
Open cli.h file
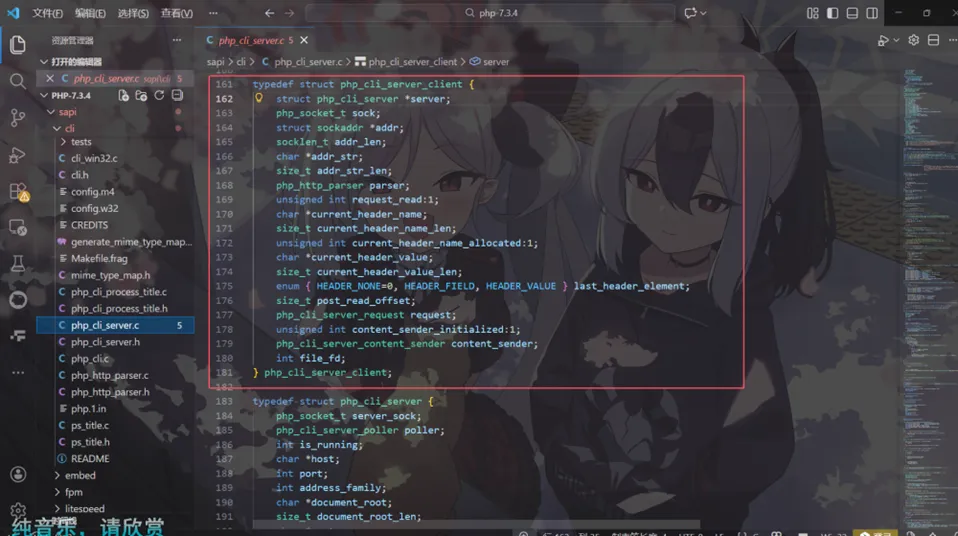[x=79, y=175]
